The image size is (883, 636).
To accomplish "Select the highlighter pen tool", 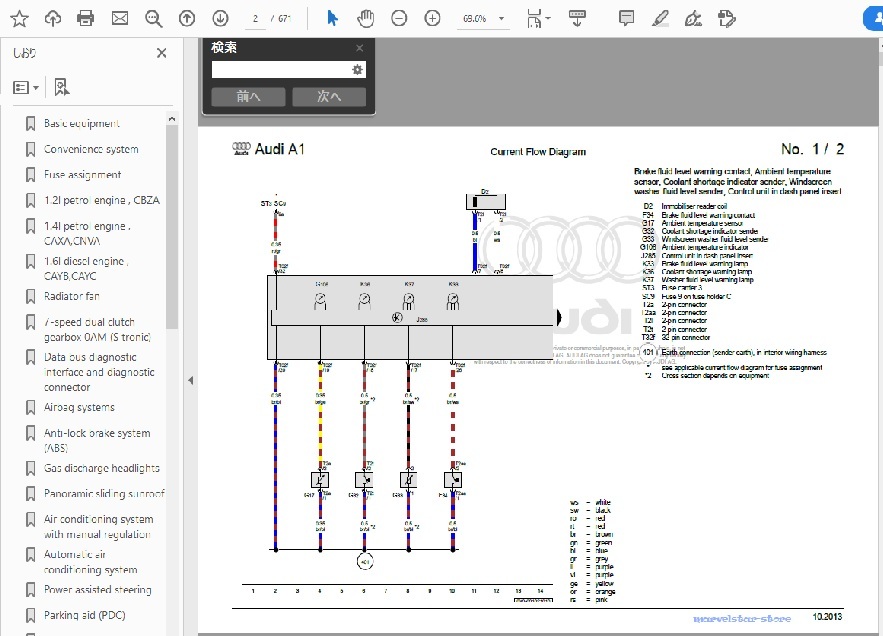I will coord(660,19).
